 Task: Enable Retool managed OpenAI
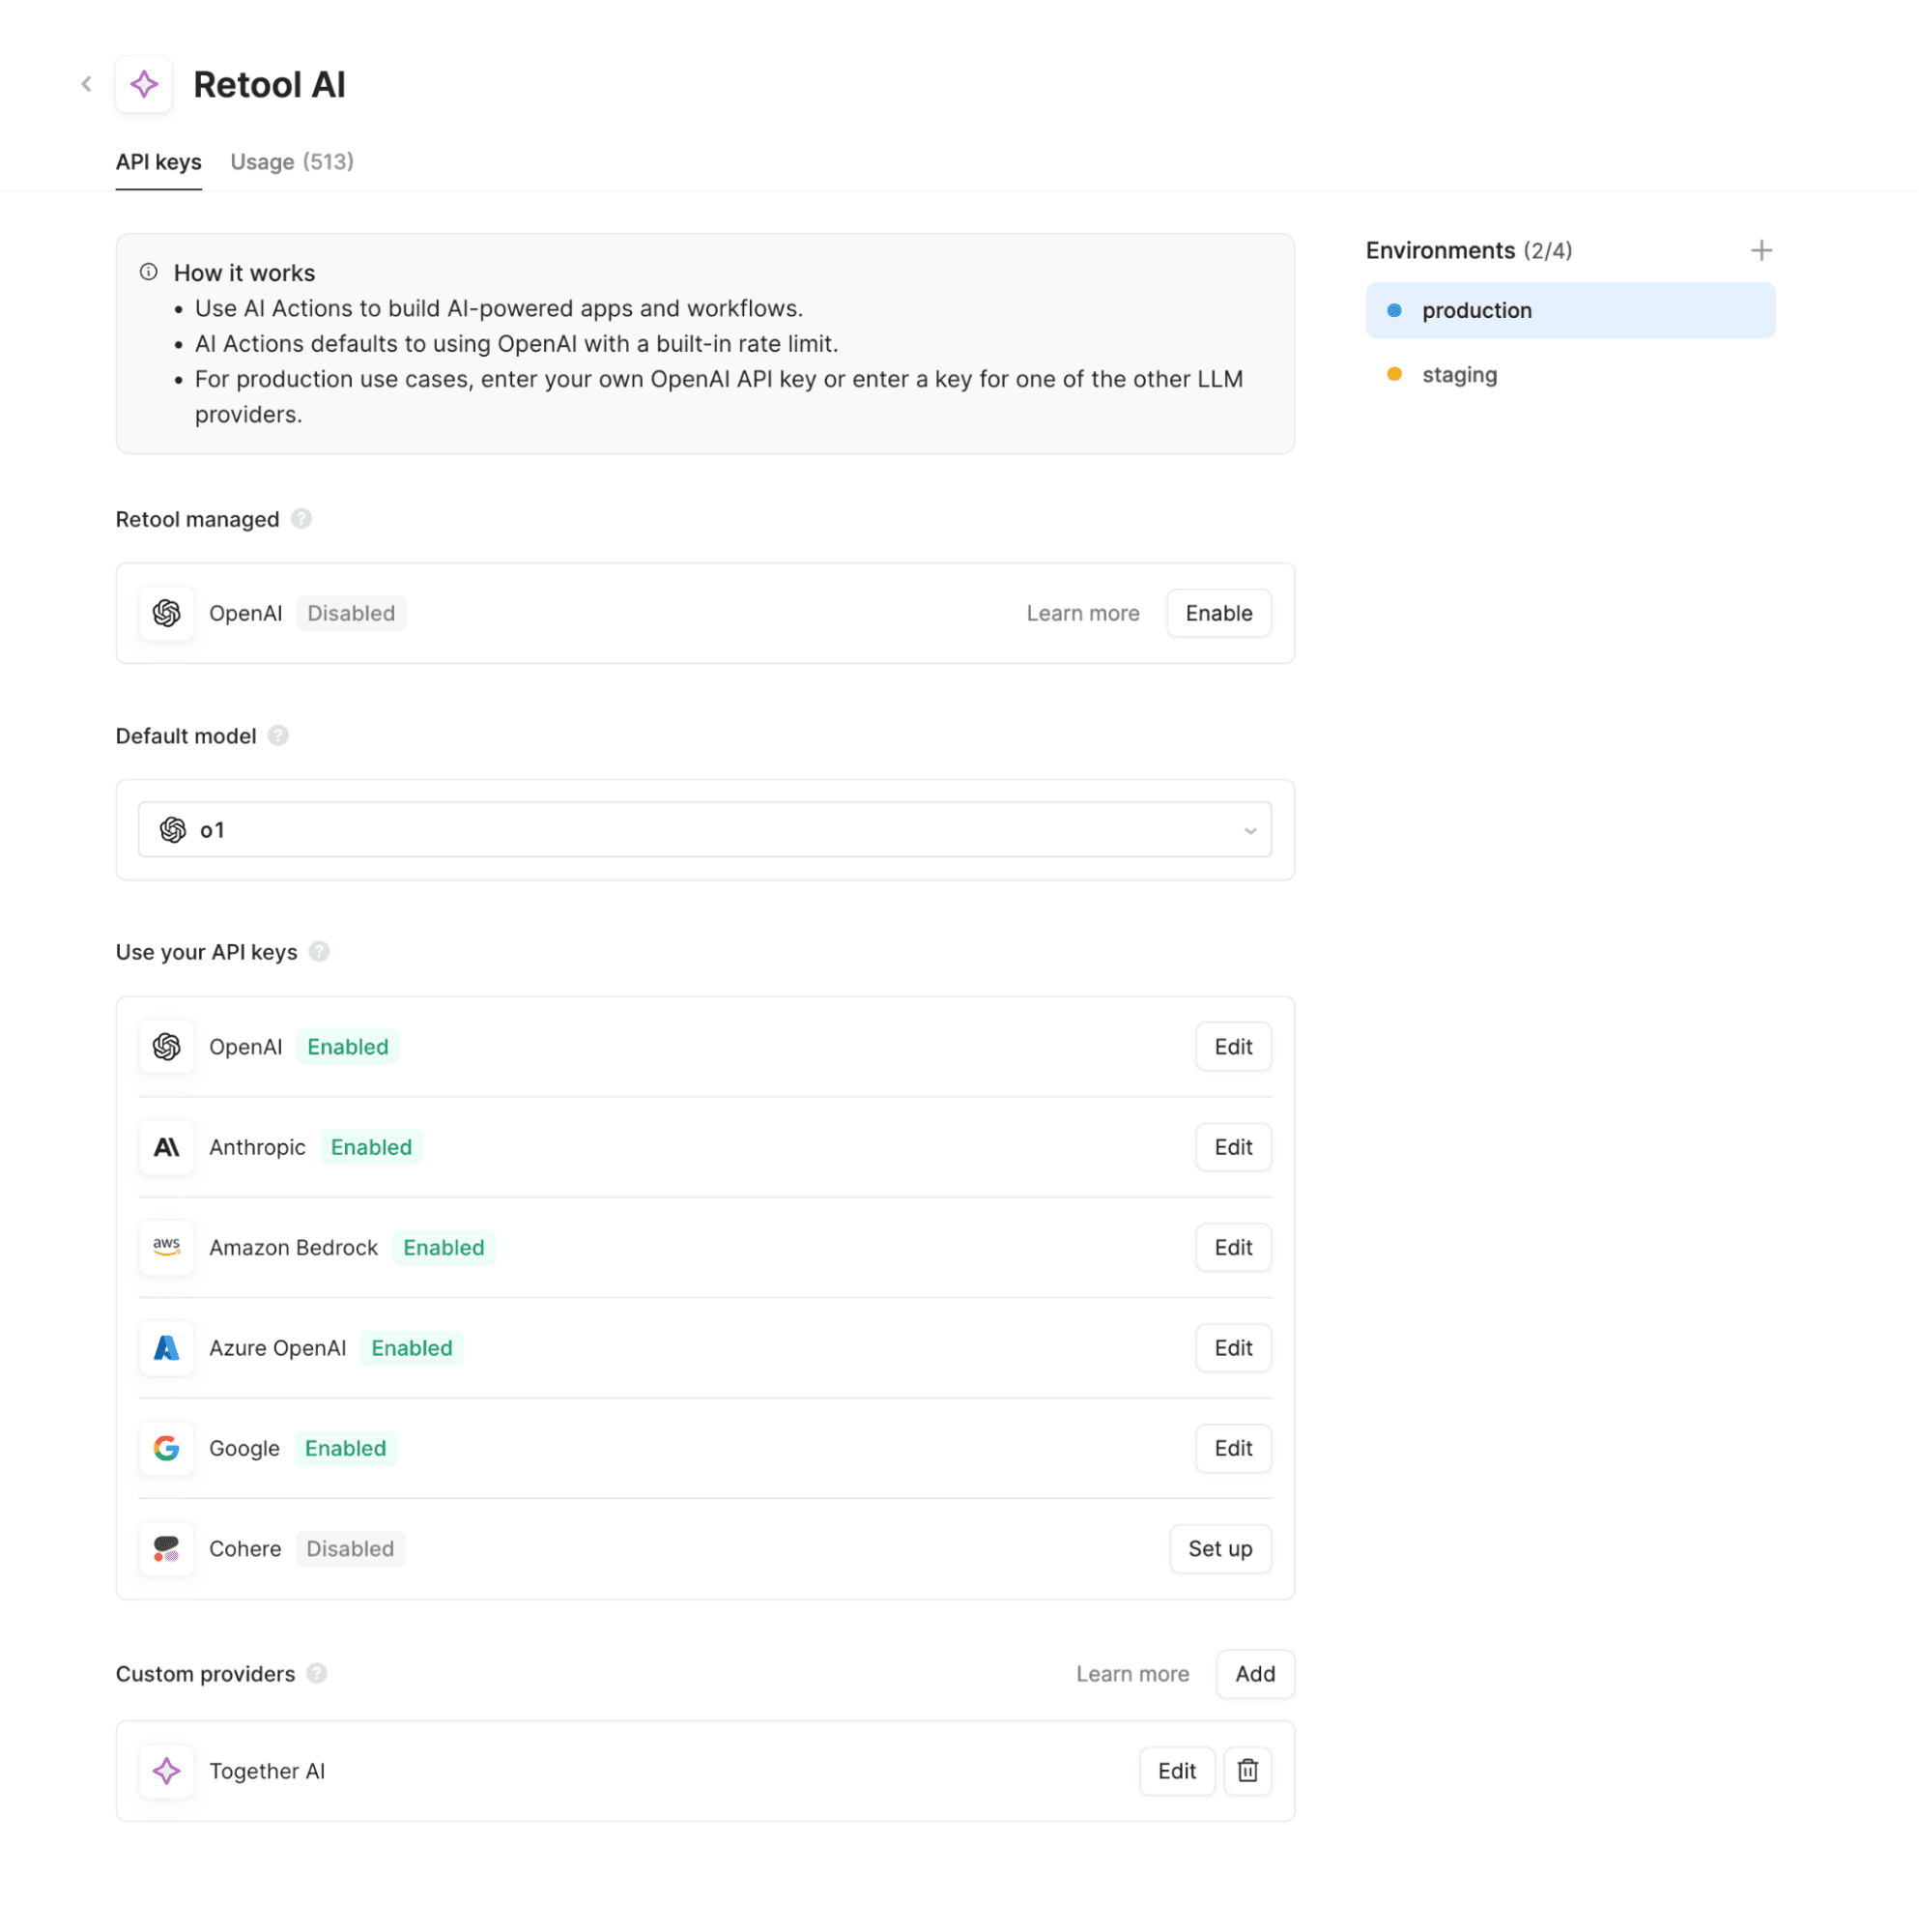1218,613
